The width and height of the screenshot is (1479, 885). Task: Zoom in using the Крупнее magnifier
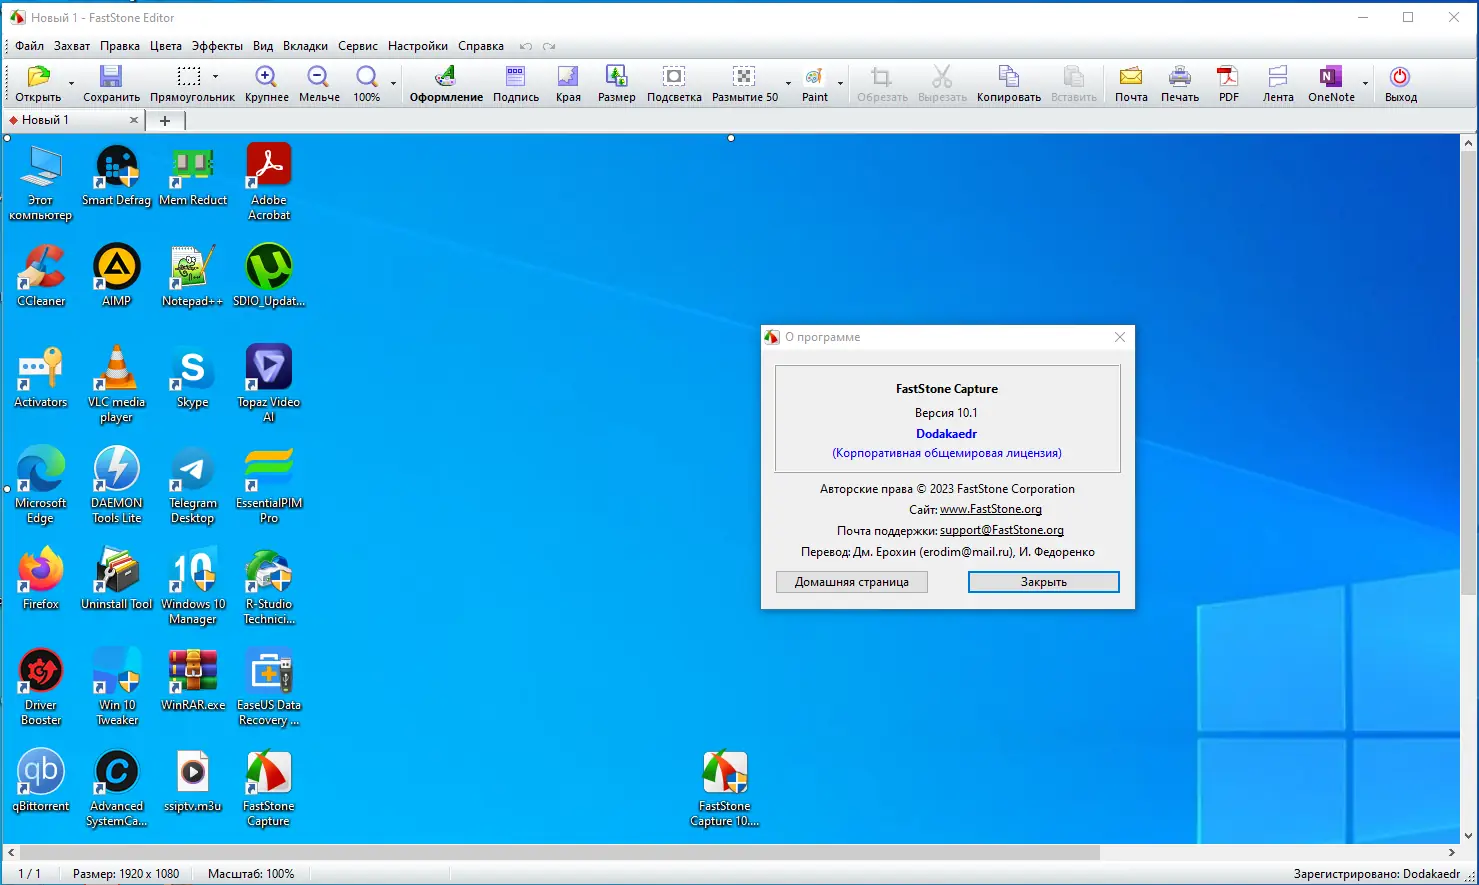[265, 80]
